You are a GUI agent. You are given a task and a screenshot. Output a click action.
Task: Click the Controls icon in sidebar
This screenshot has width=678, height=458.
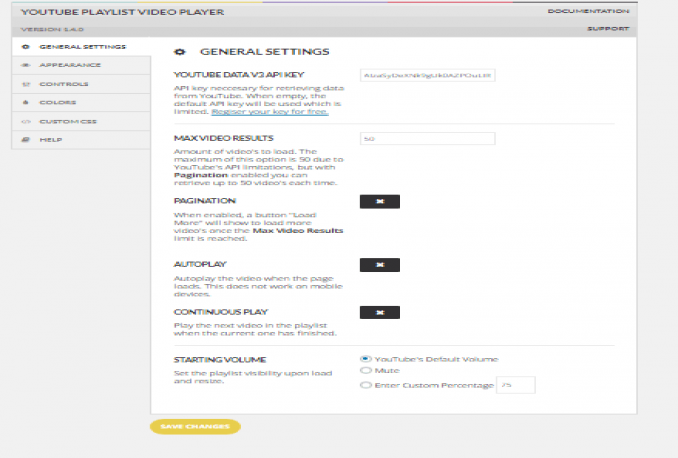pos(26,84)
